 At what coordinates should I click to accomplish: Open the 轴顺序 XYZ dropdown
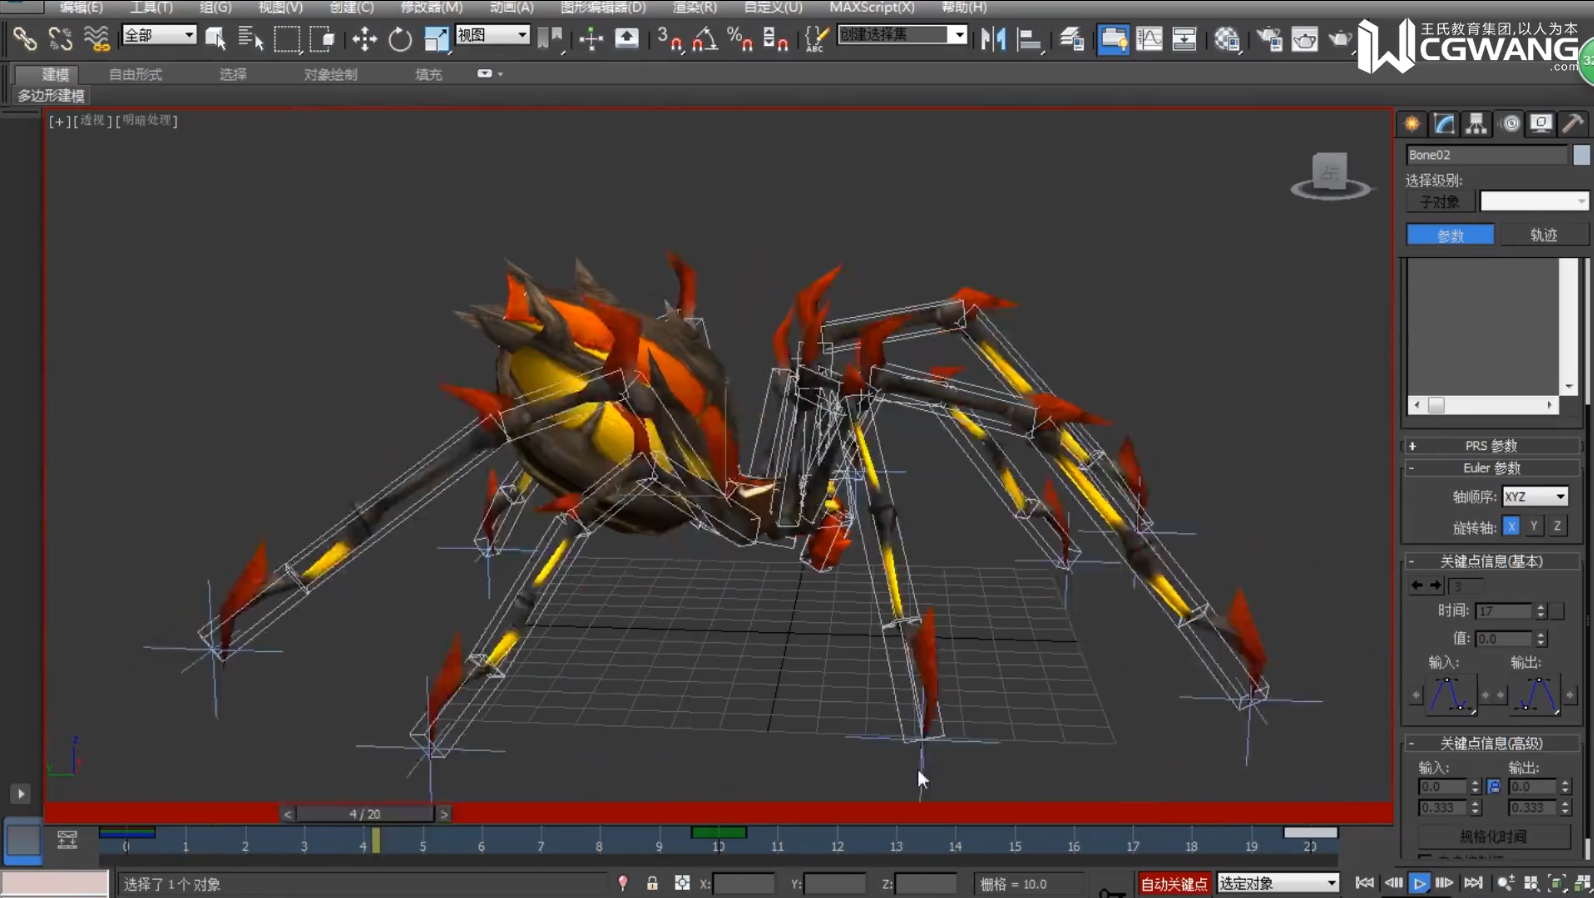coord(1535,496)
